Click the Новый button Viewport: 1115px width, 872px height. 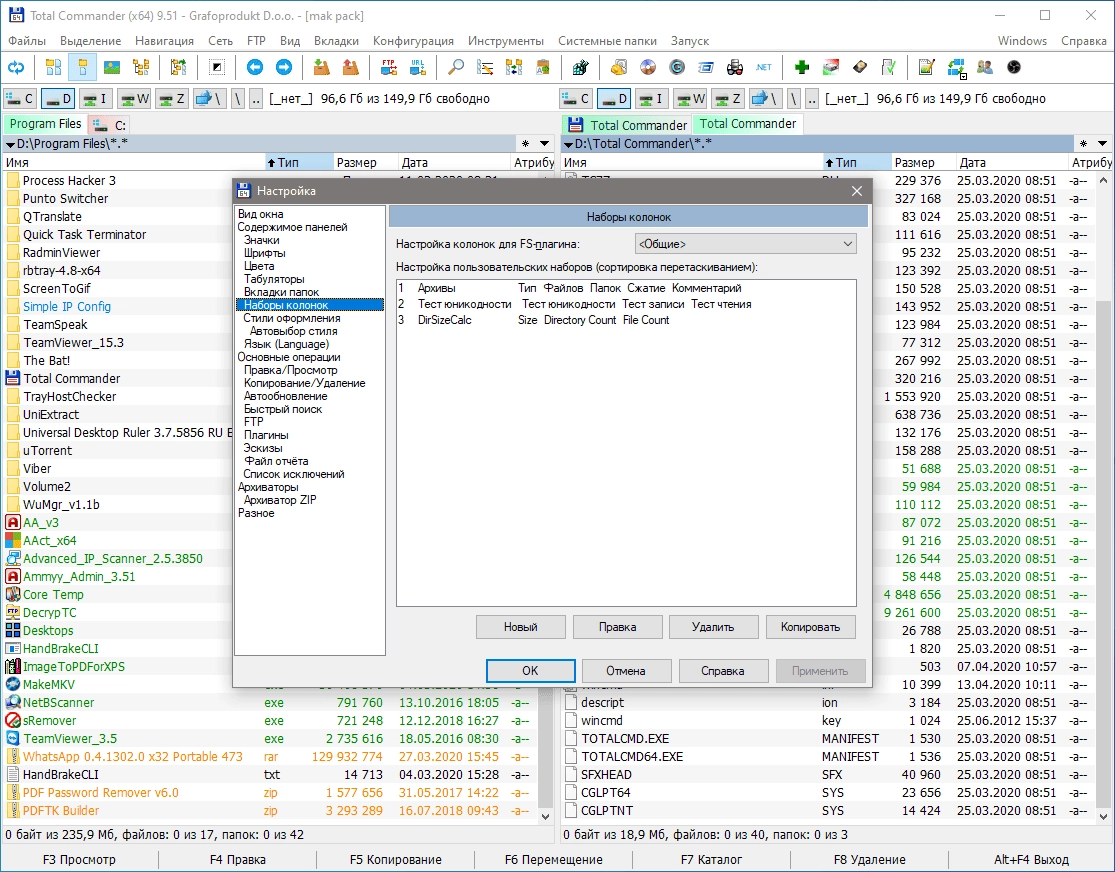pos(521,627)
